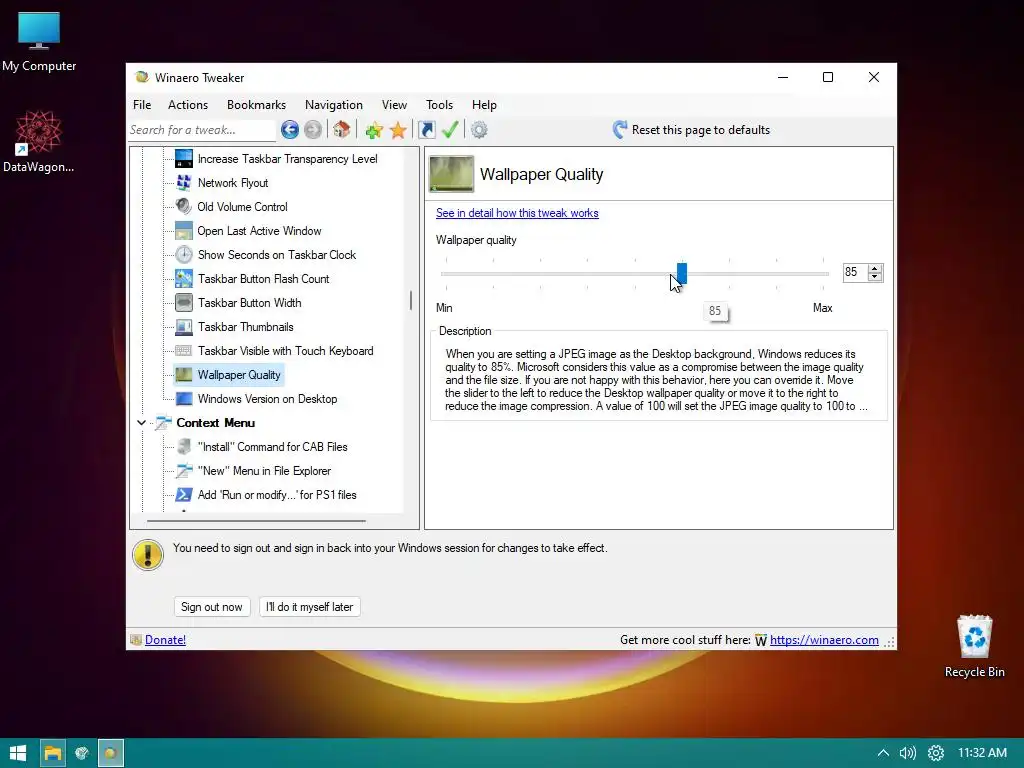Open the Help menu
1024x768 pixels.
[485, 104]
